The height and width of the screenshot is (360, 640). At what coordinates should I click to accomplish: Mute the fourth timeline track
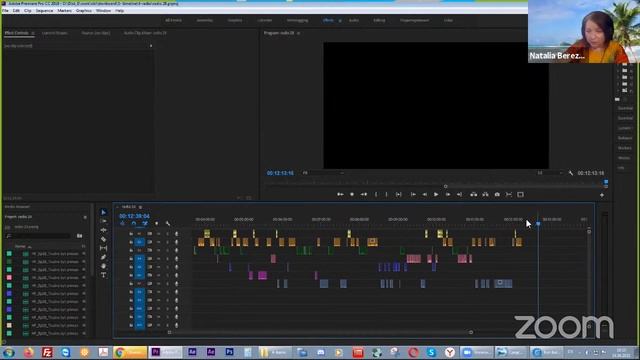(158, 259)
